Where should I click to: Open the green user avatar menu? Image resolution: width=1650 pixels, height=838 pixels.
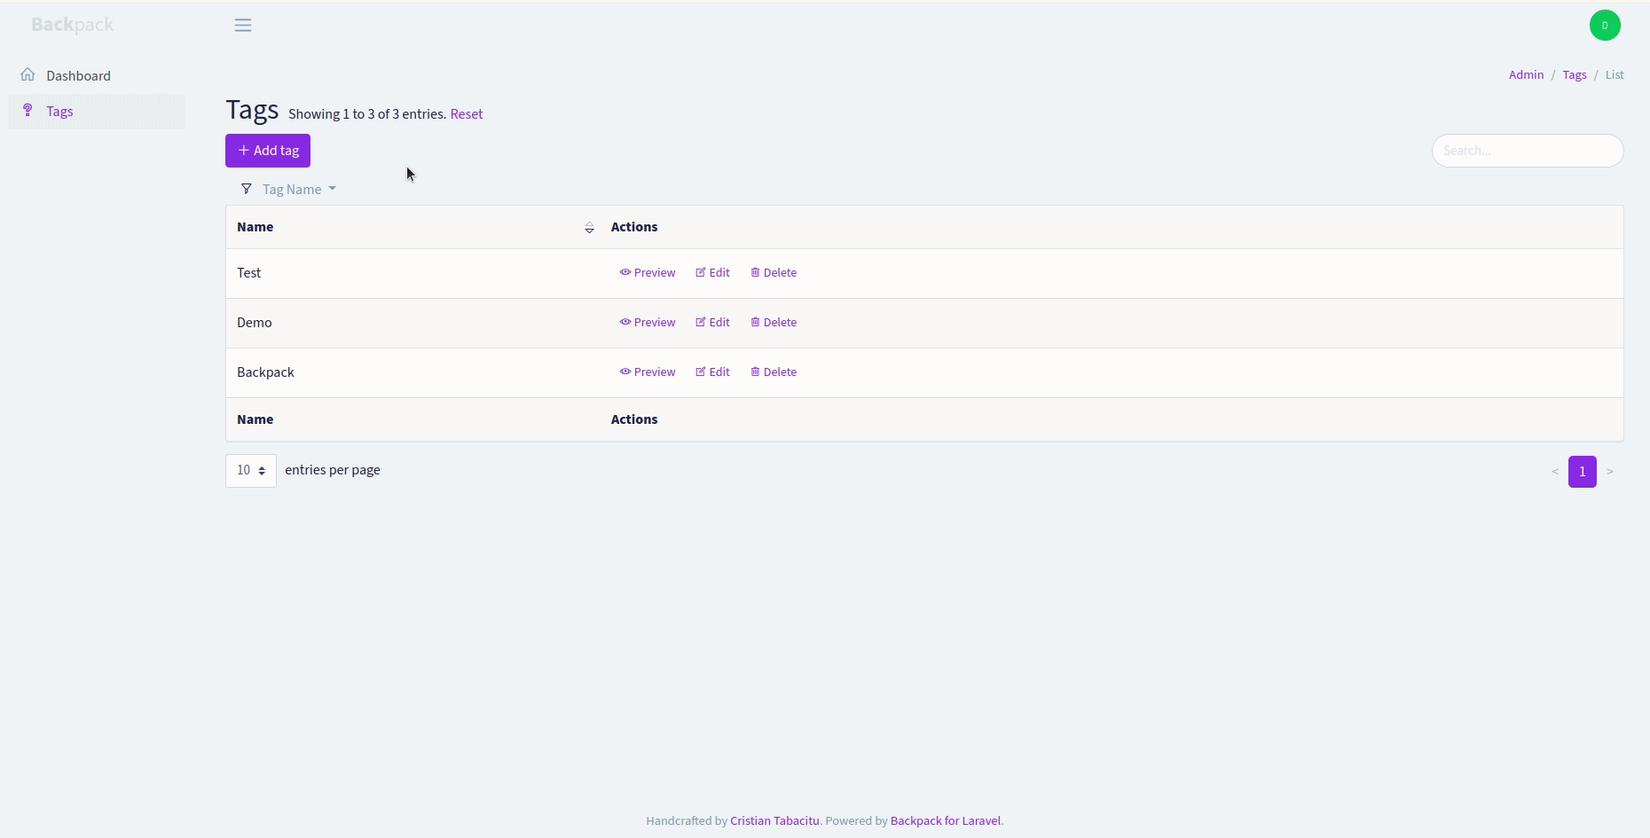[x=1605, y=25]
